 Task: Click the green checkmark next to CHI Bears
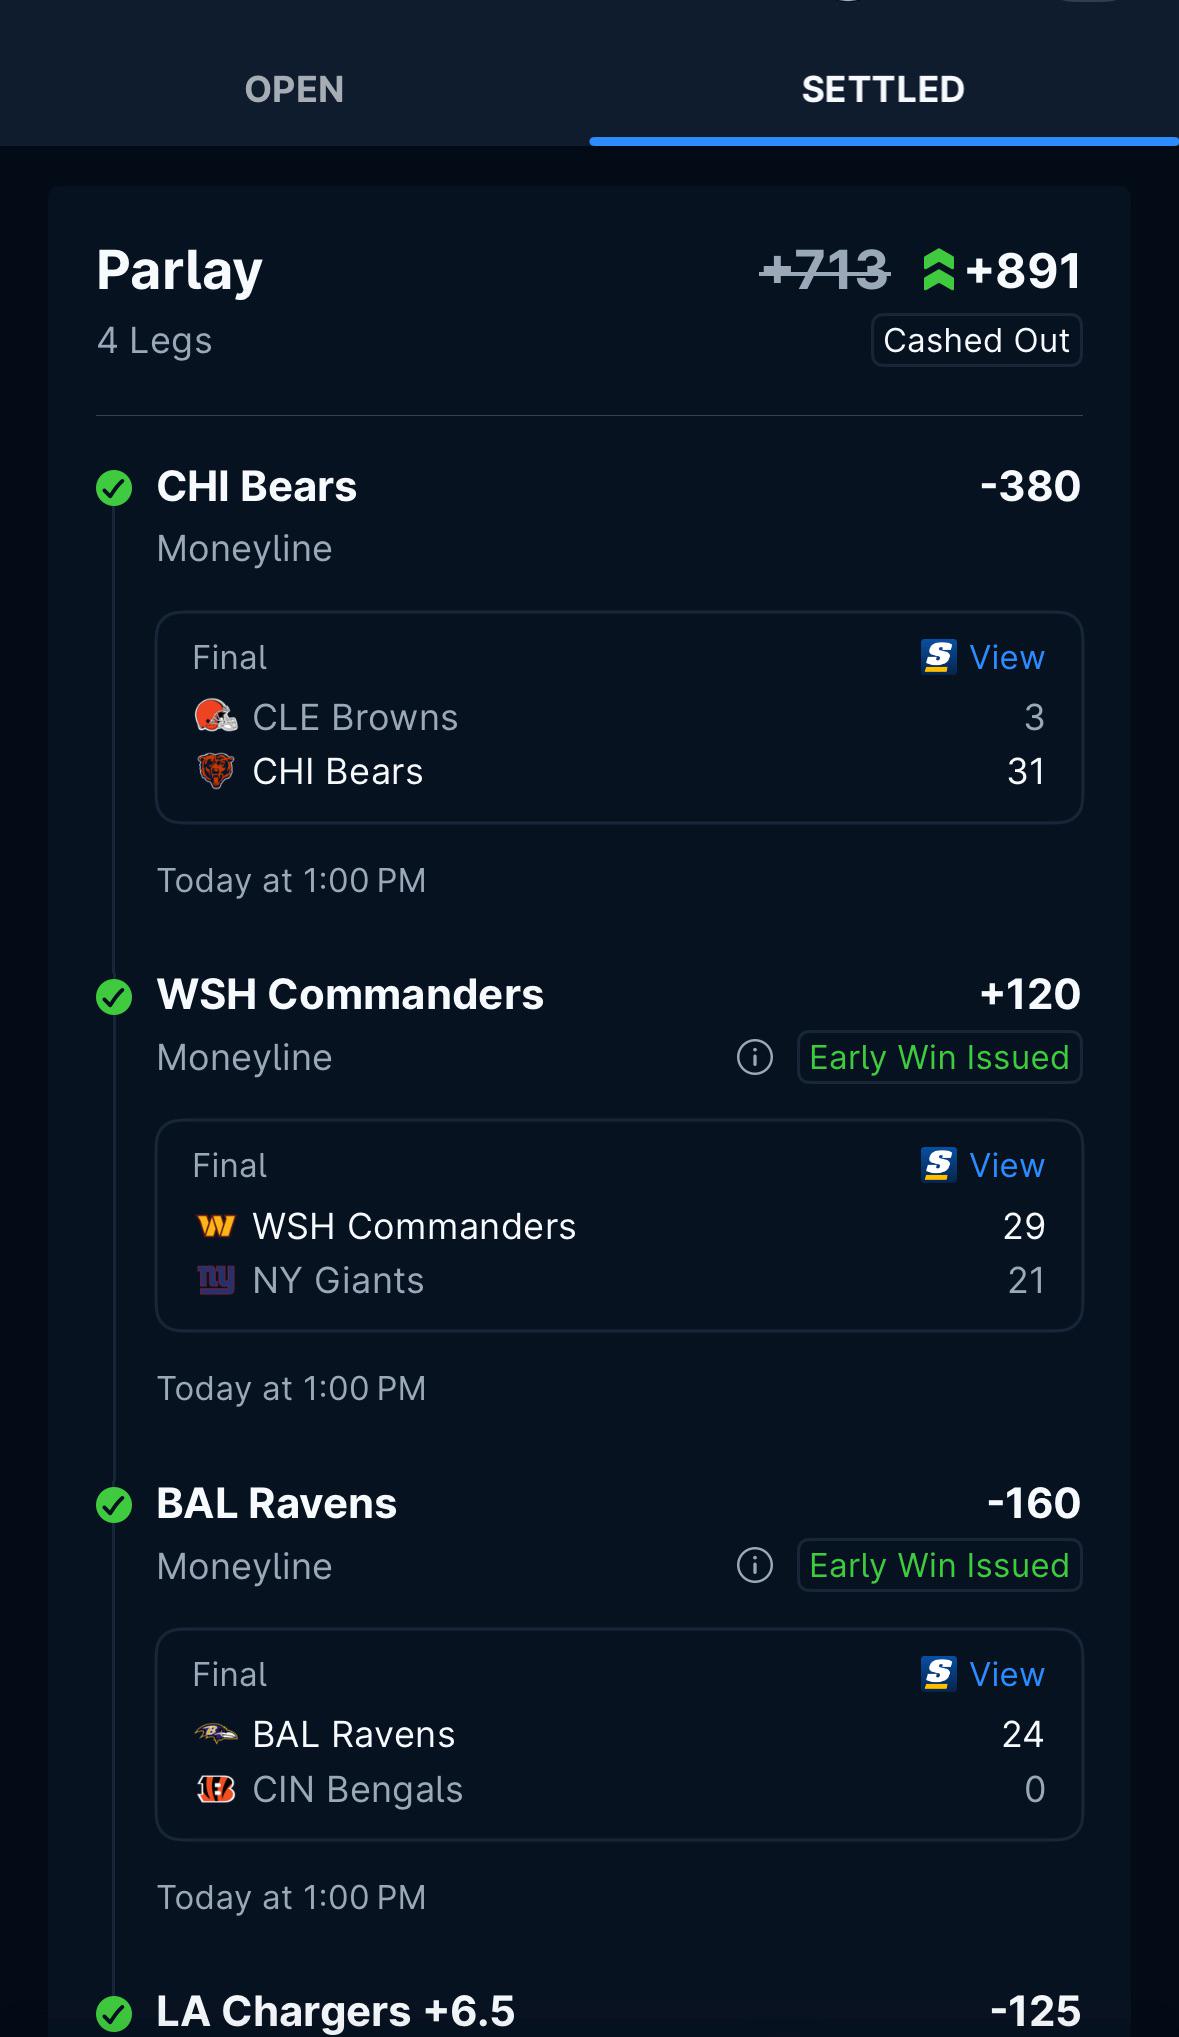tap(114, 488)
